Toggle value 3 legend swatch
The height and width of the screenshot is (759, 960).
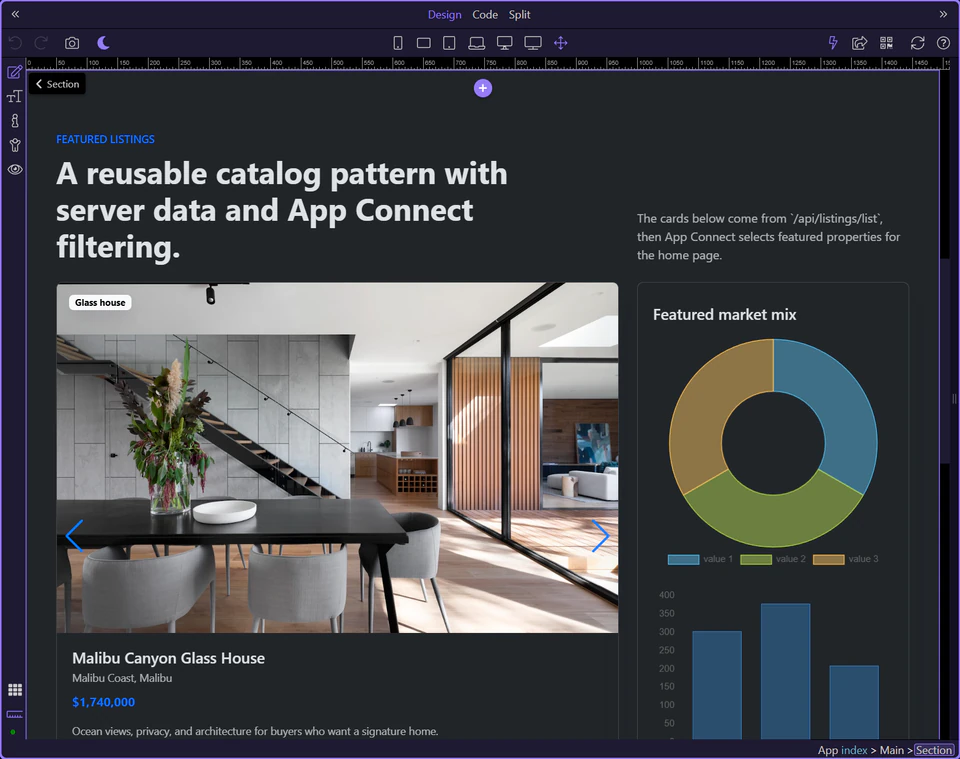coord(828,559)
